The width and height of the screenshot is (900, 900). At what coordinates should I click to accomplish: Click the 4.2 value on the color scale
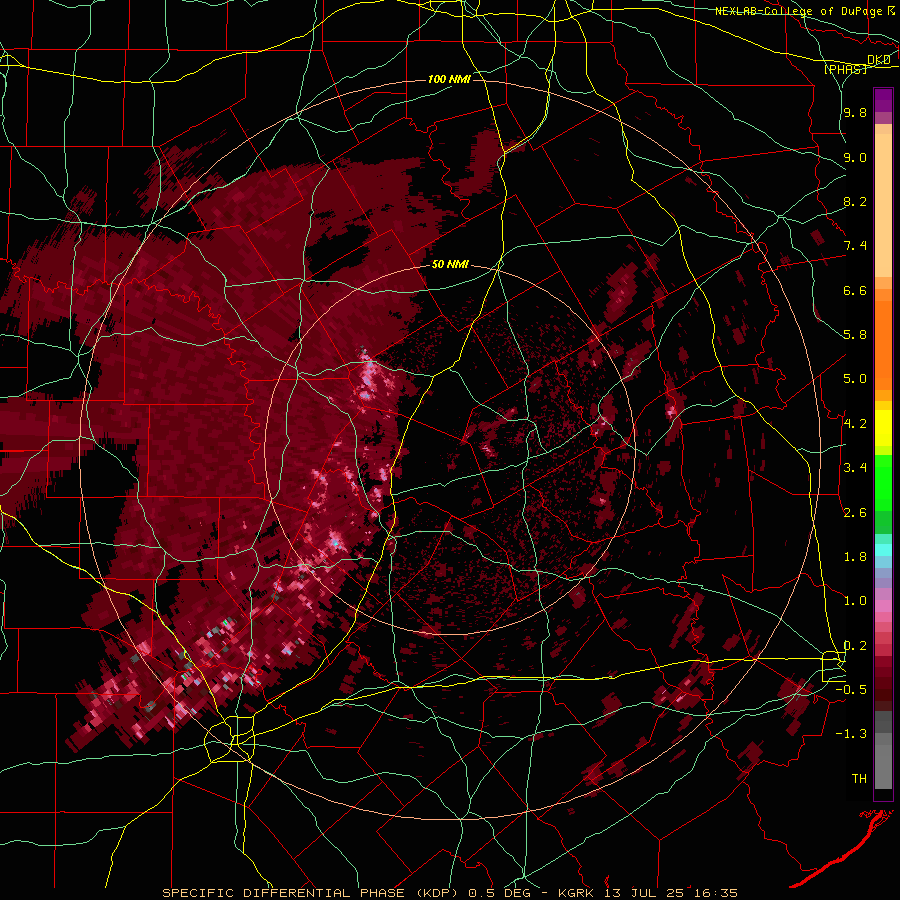point(855,424)
